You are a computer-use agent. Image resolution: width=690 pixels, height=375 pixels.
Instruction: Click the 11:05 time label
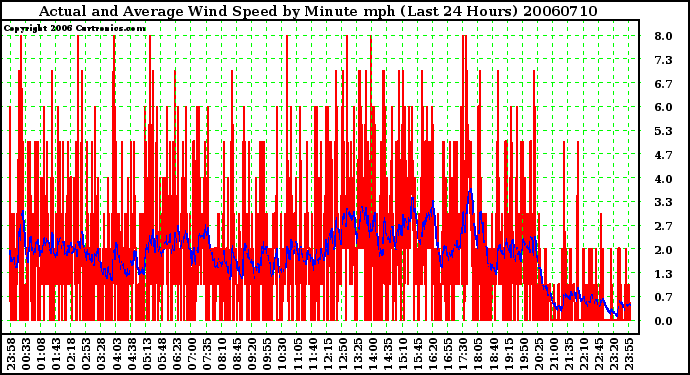coord(297,354)
